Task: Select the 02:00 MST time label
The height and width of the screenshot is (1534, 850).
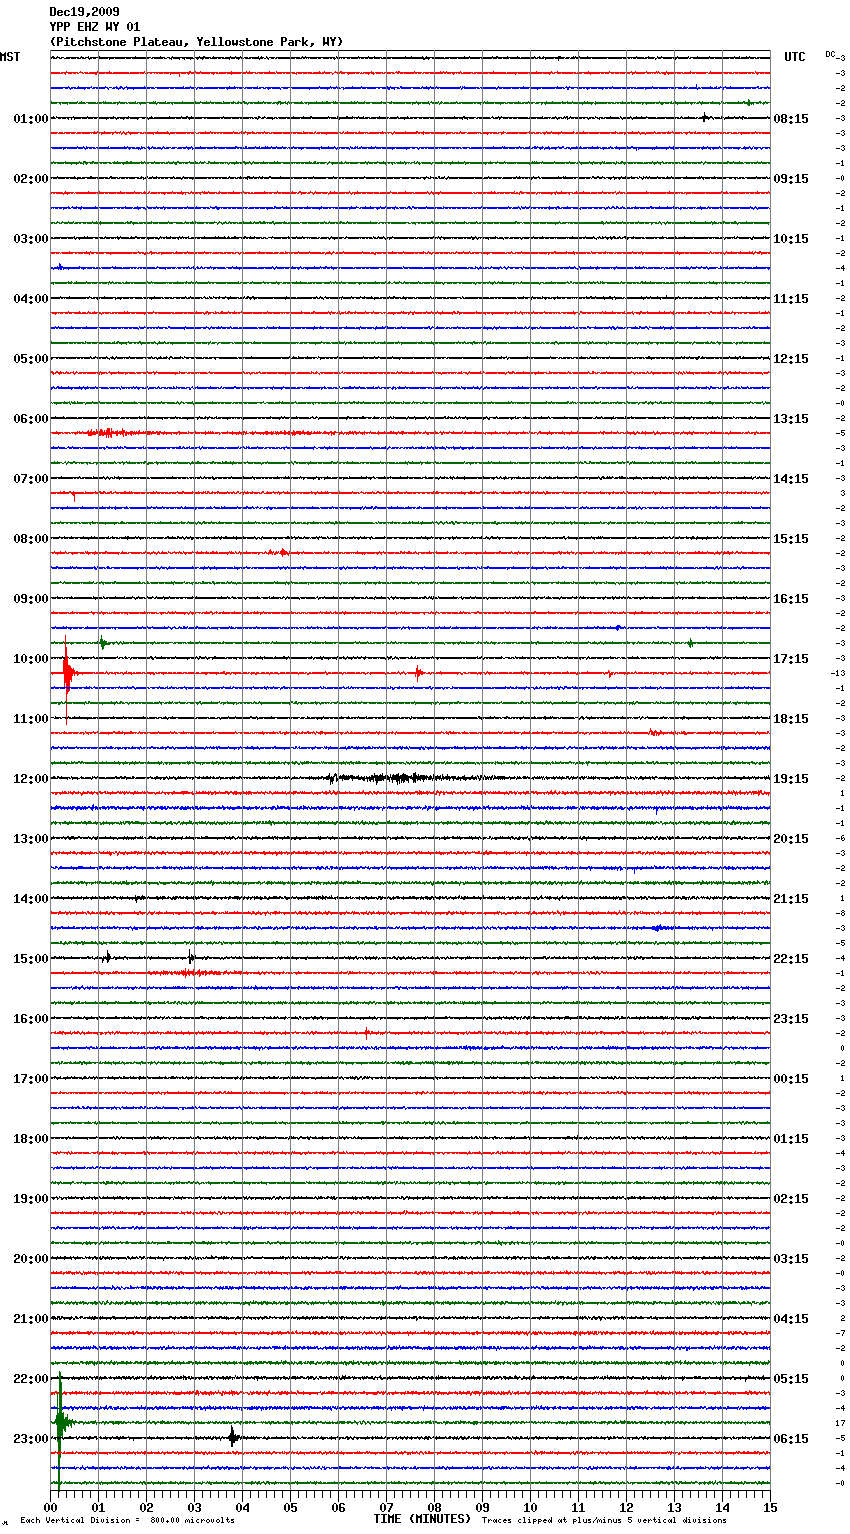Action: tap(31, 179)
